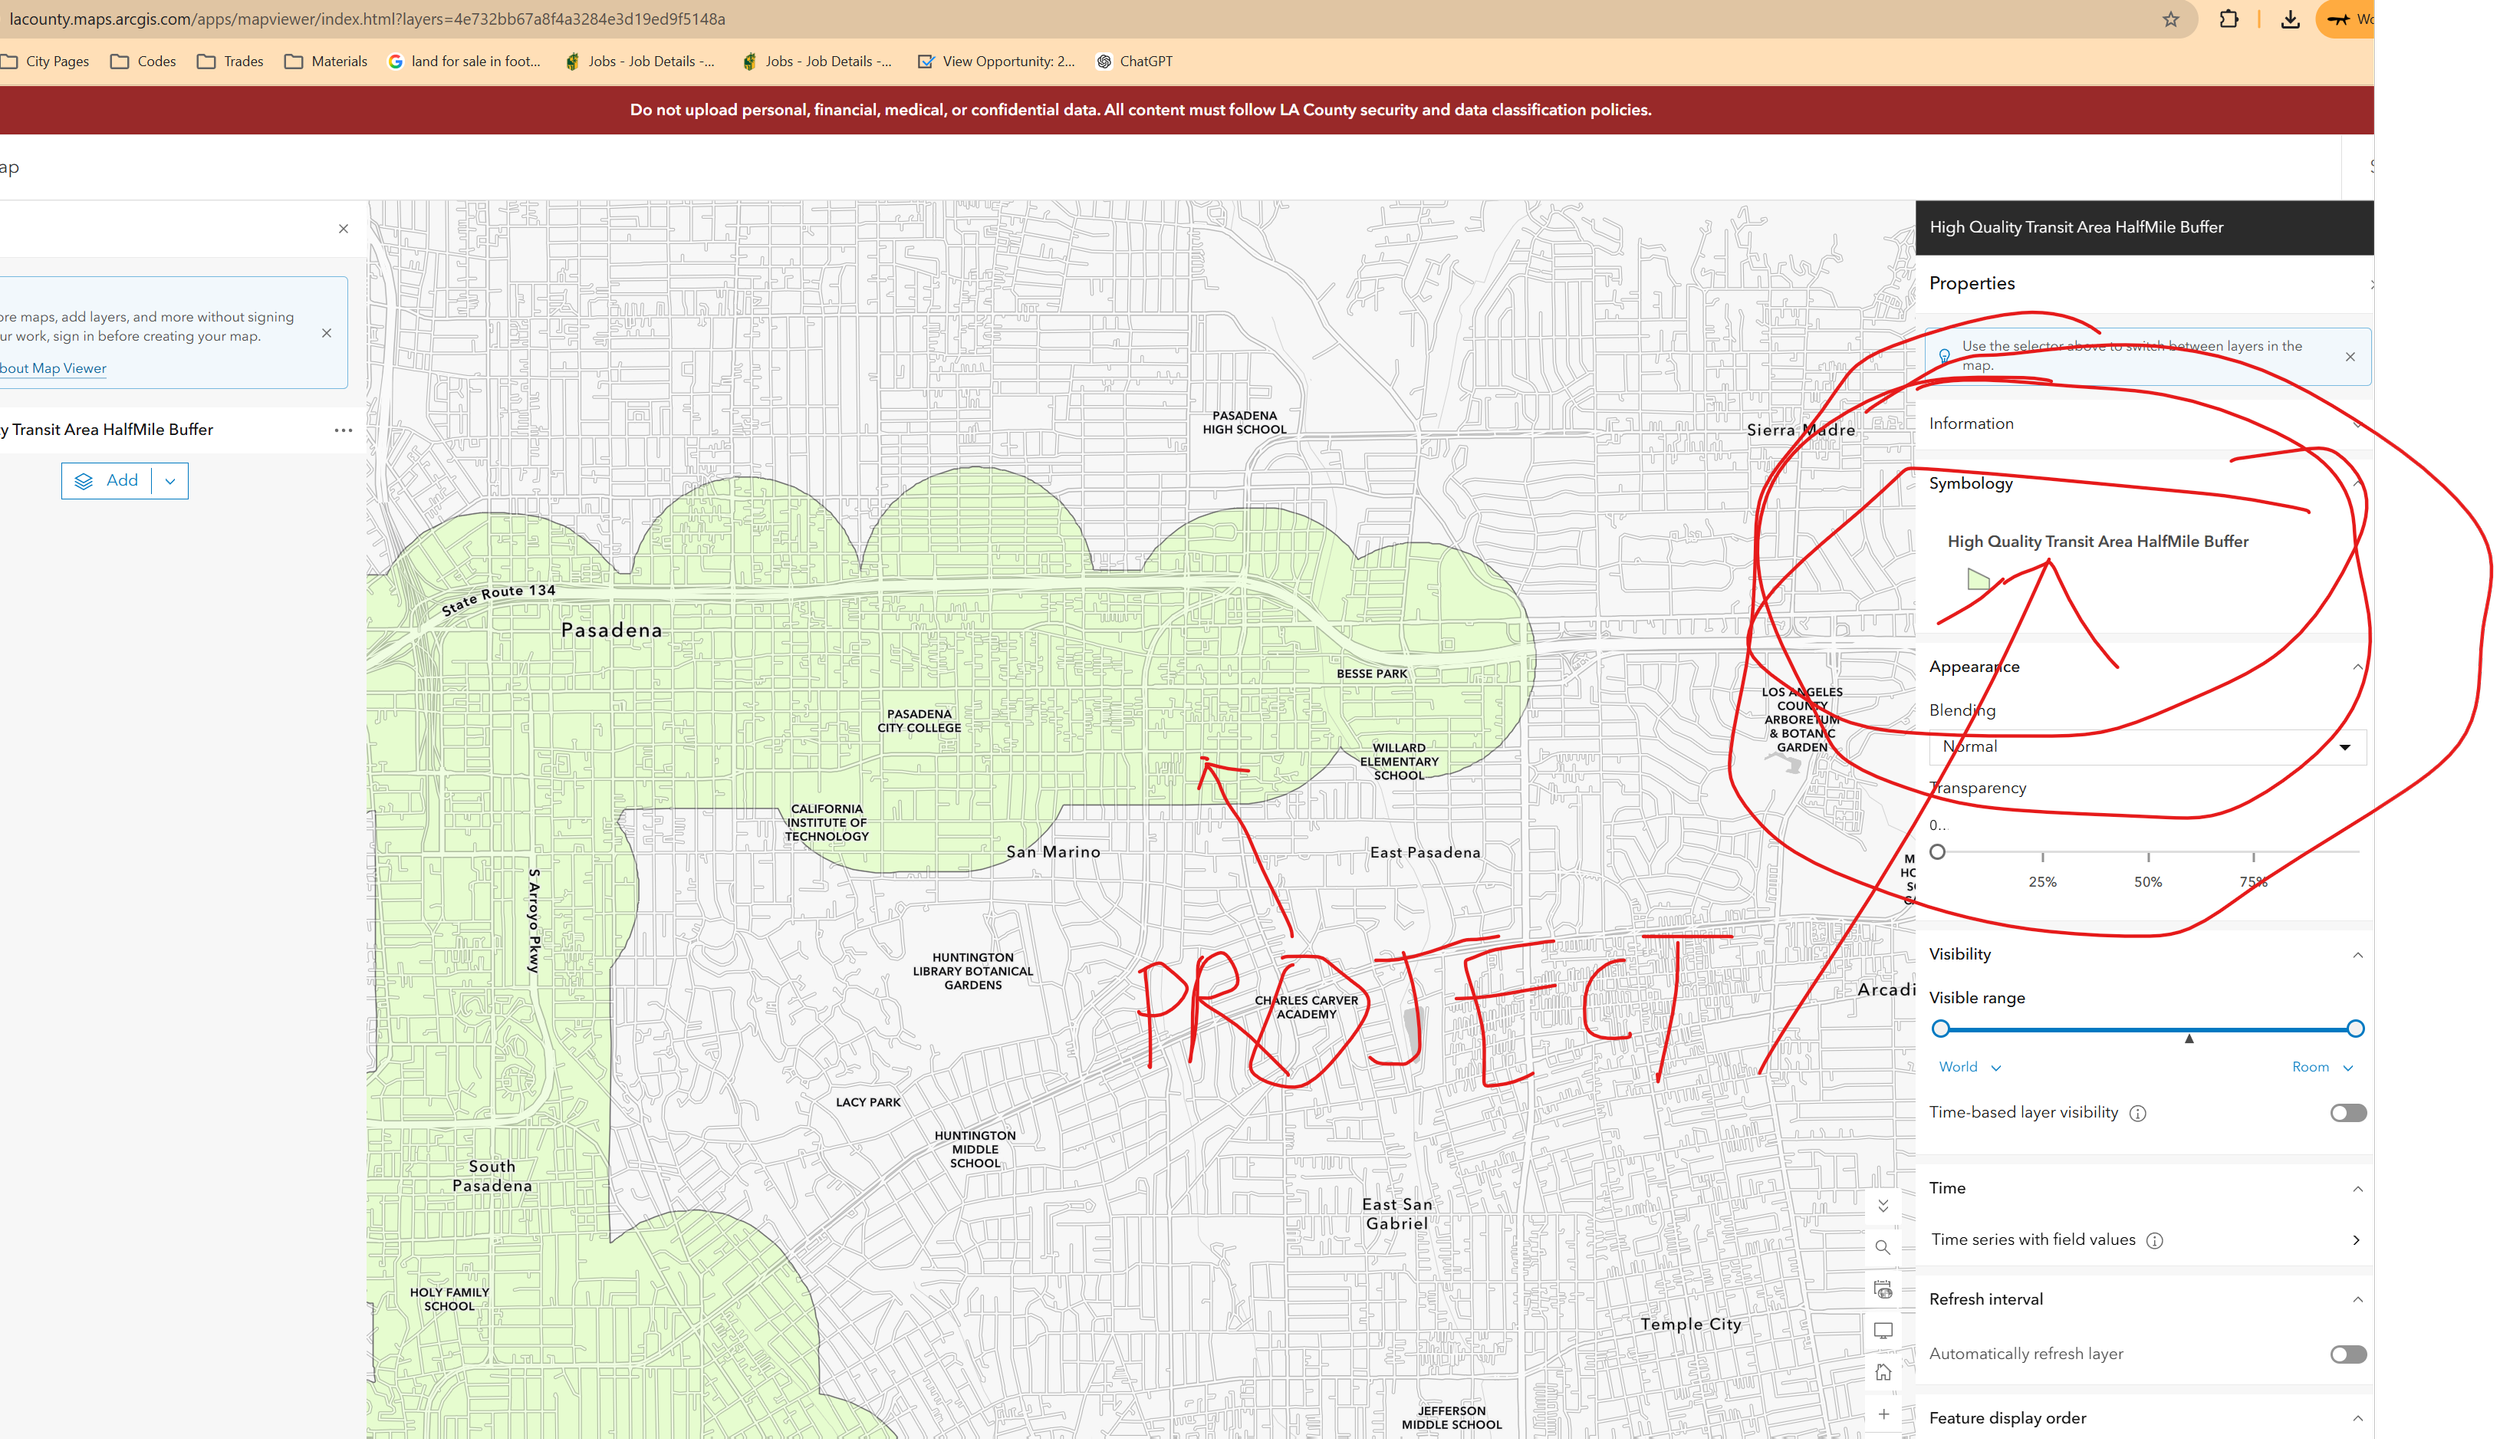The height and width of the screenshot is (1439, 2500).
Task: Open Time-based layer visibility info icon
Action: click(x=2137, y=1113)
